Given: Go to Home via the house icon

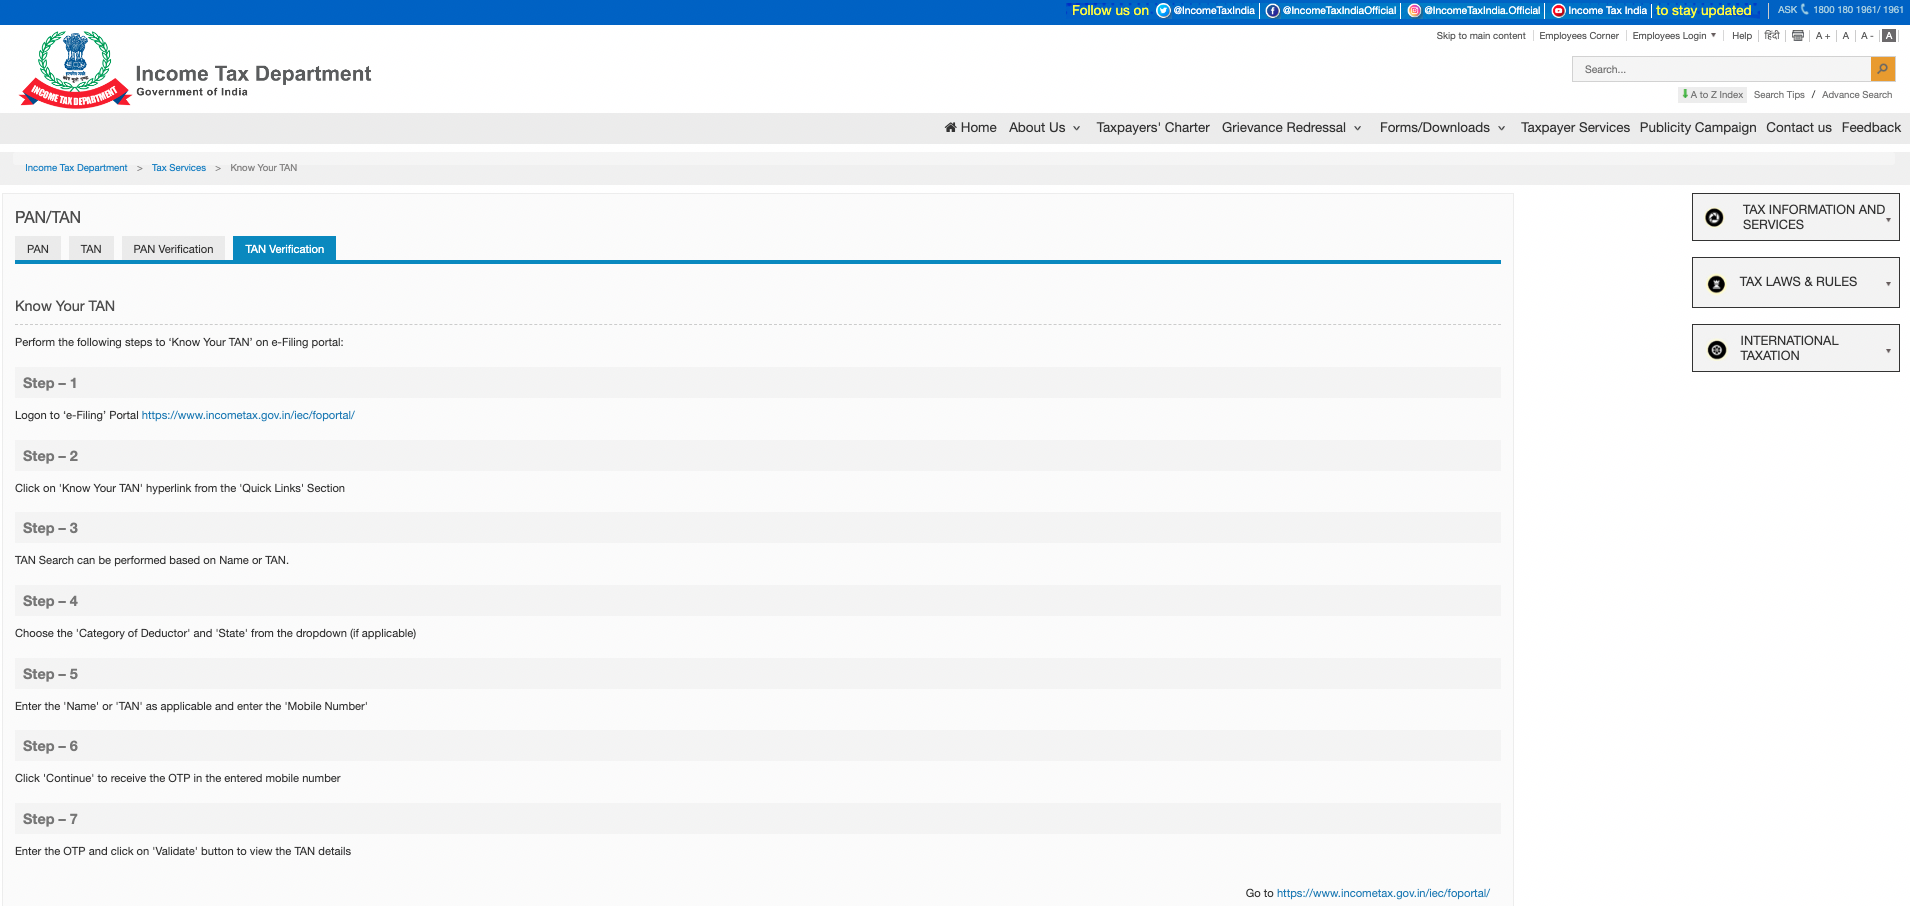Looking at the screenshot, I should (x=970, y=128).
